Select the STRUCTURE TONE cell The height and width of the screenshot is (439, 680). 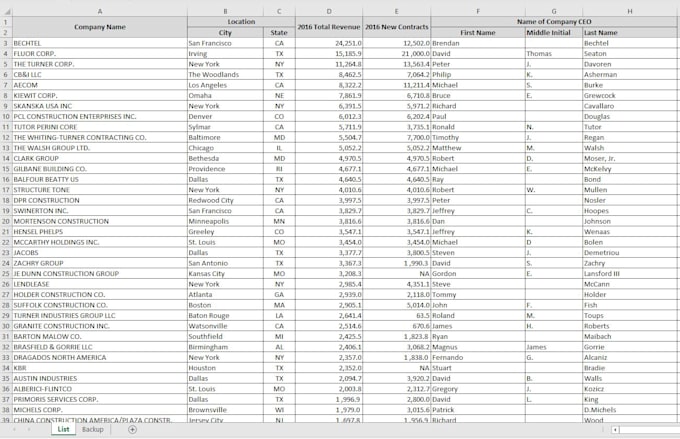tap(100, 190)
